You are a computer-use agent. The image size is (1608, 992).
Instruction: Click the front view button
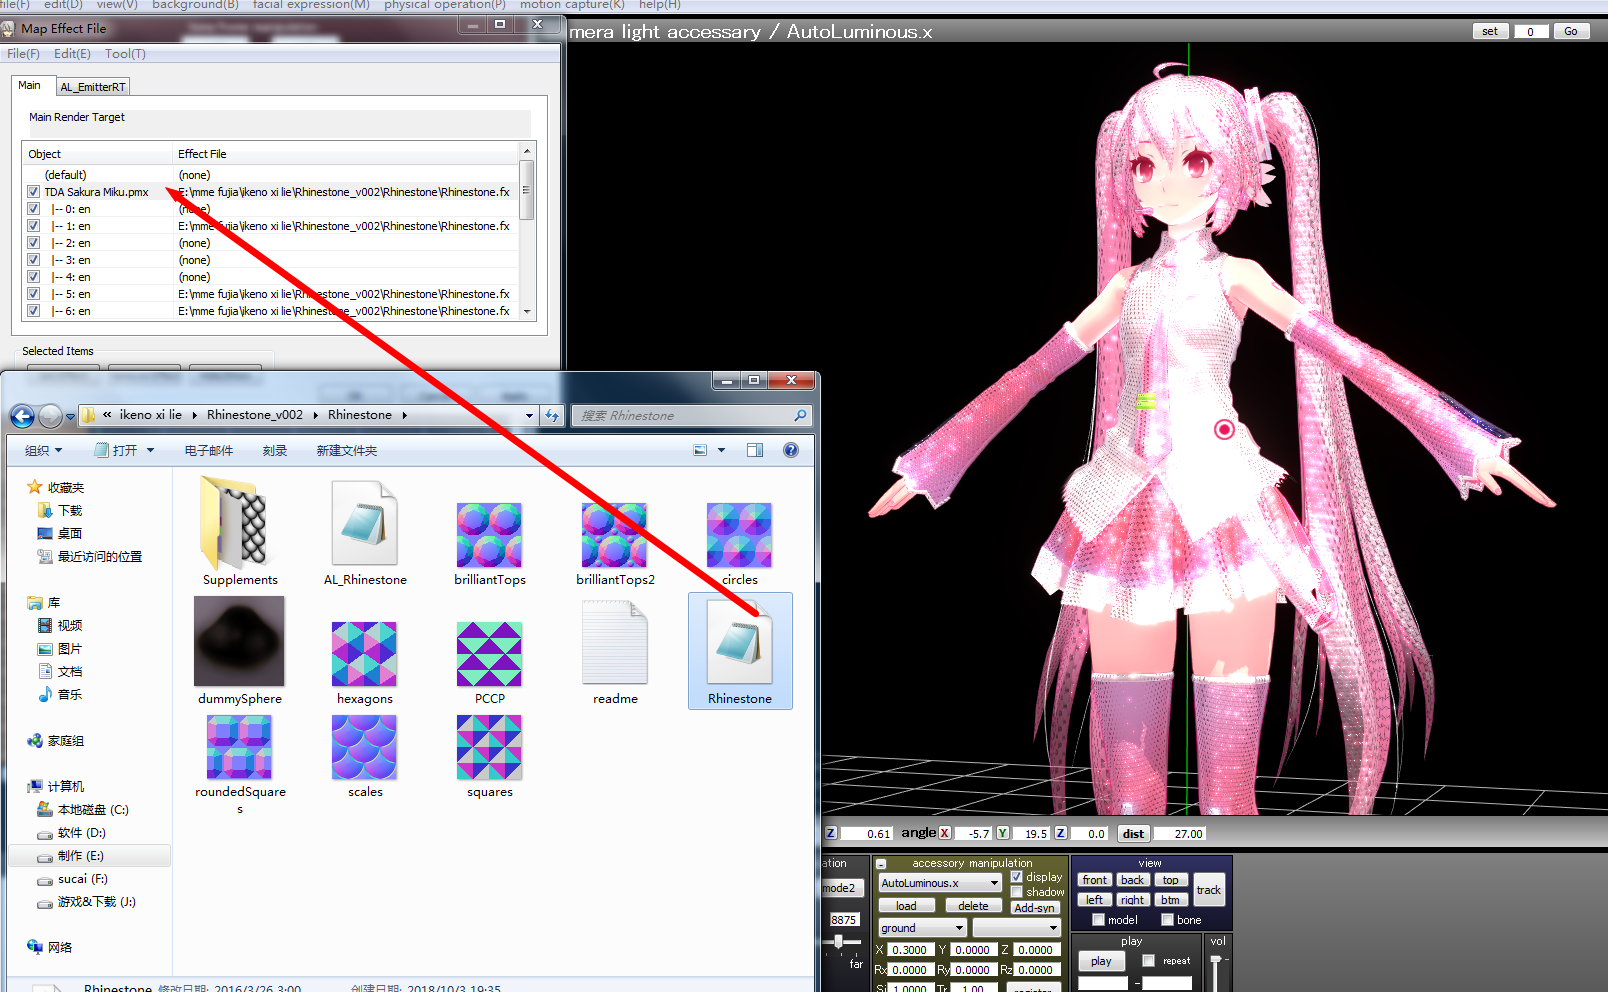[1094, 880]
